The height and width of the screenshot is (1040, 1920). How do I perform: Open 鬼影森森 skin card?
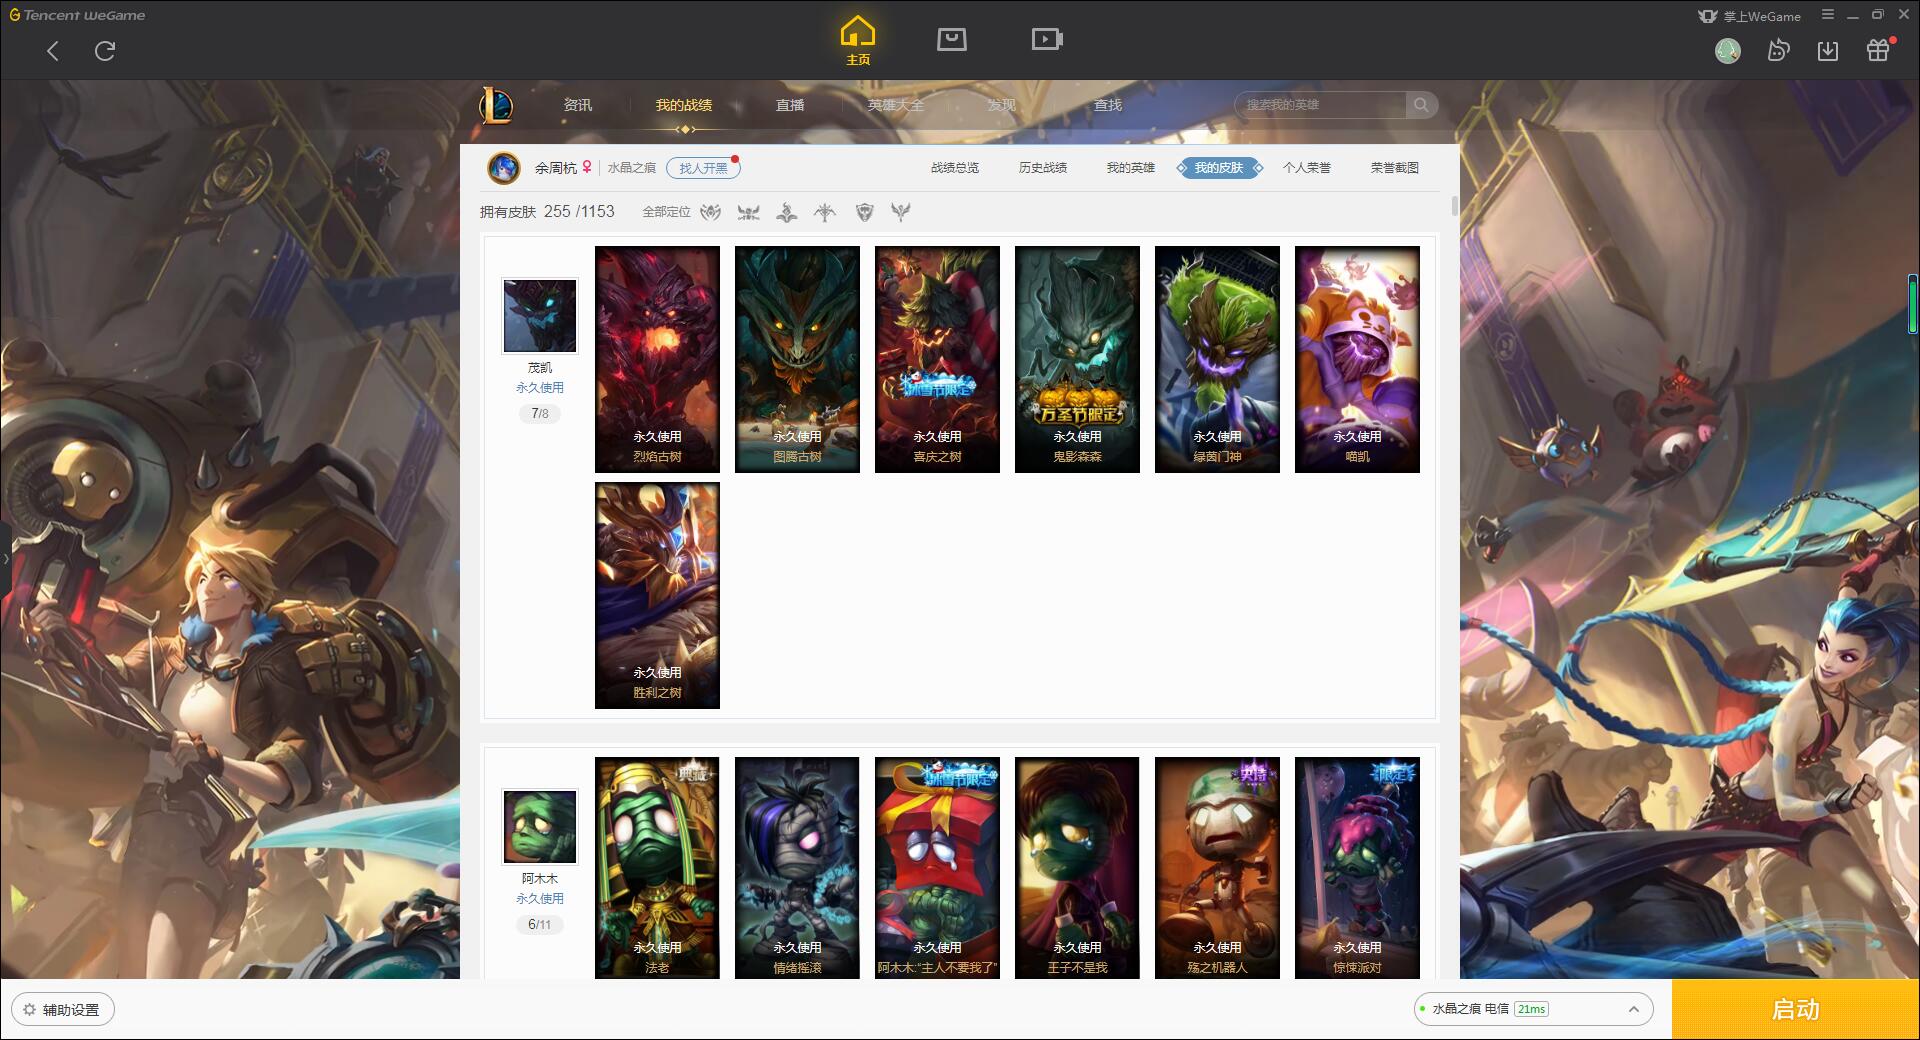point(1077,359)
